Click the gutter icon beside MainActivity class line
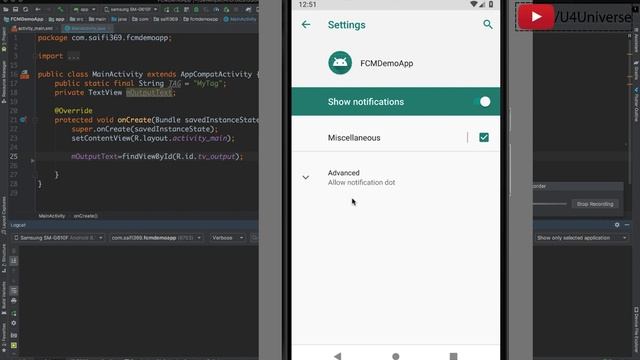This screenshot has height=360, width=640. tap(24, 75)
